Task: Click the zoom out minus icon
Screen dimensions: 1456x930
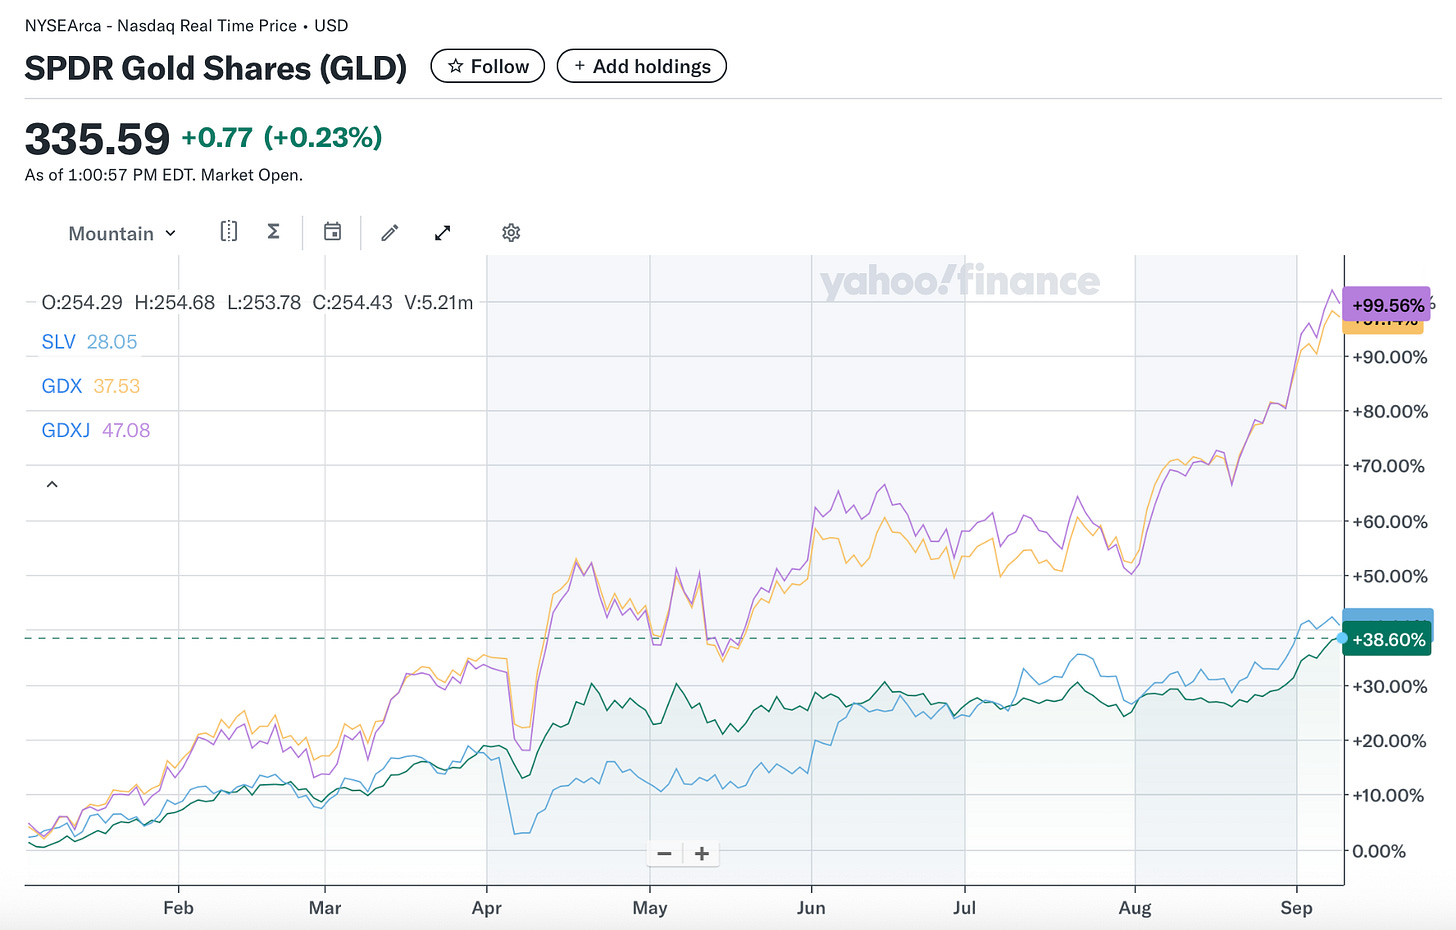Action: click(x=663, y=853)
